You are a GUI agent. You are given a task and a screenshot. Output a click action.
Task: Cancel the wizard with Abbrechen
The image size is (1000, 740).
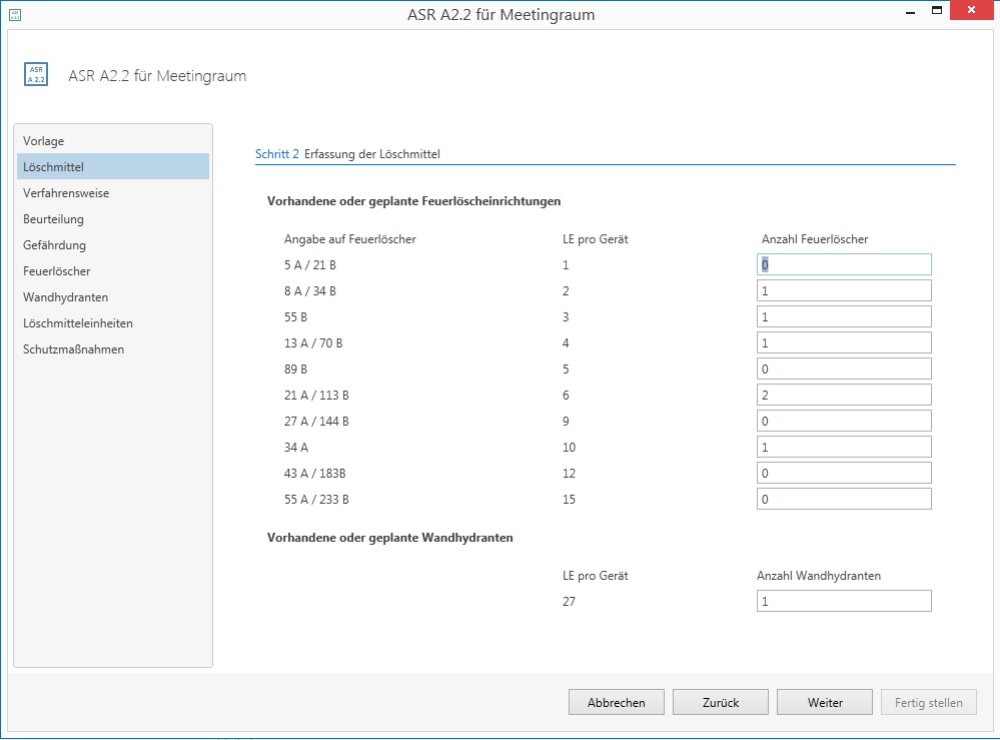pyautogui.click(x=616, y=703)
